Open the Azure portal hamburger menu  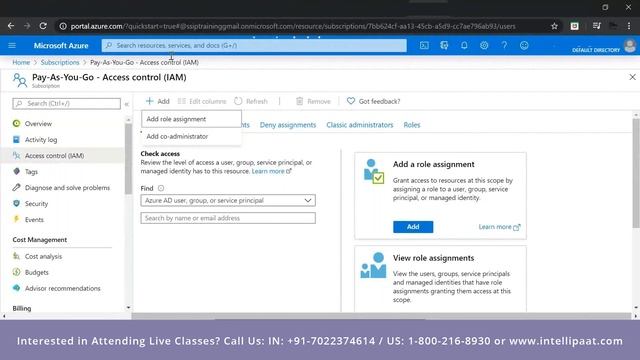pos(12,45)
